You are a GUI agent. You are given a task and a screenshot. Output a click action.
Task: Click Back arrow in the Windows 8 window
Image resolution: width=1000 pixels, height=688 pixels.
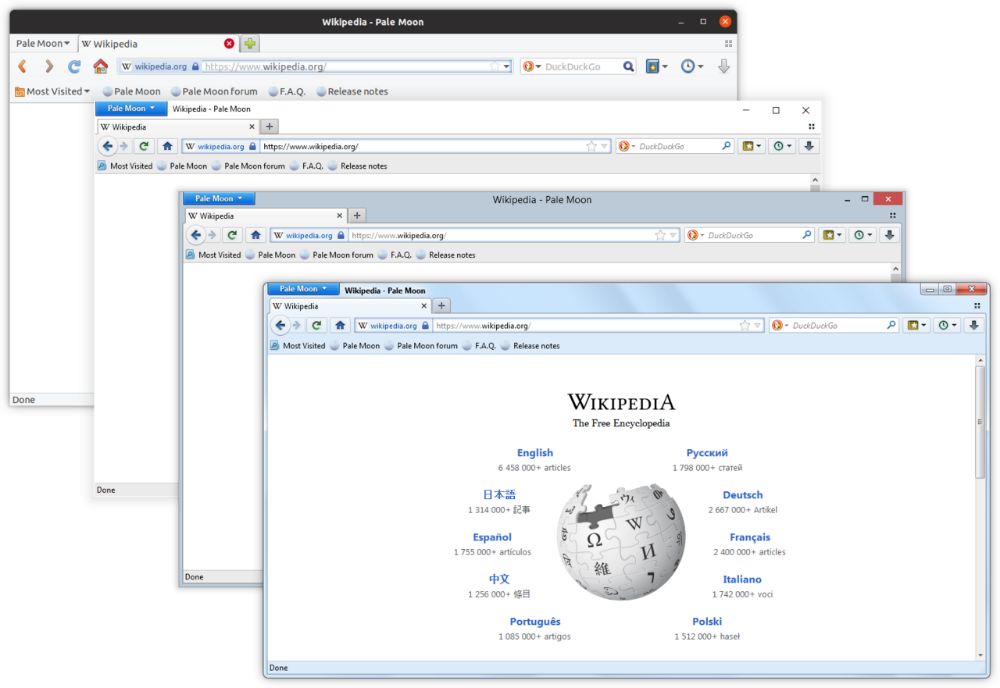(196, 235)
